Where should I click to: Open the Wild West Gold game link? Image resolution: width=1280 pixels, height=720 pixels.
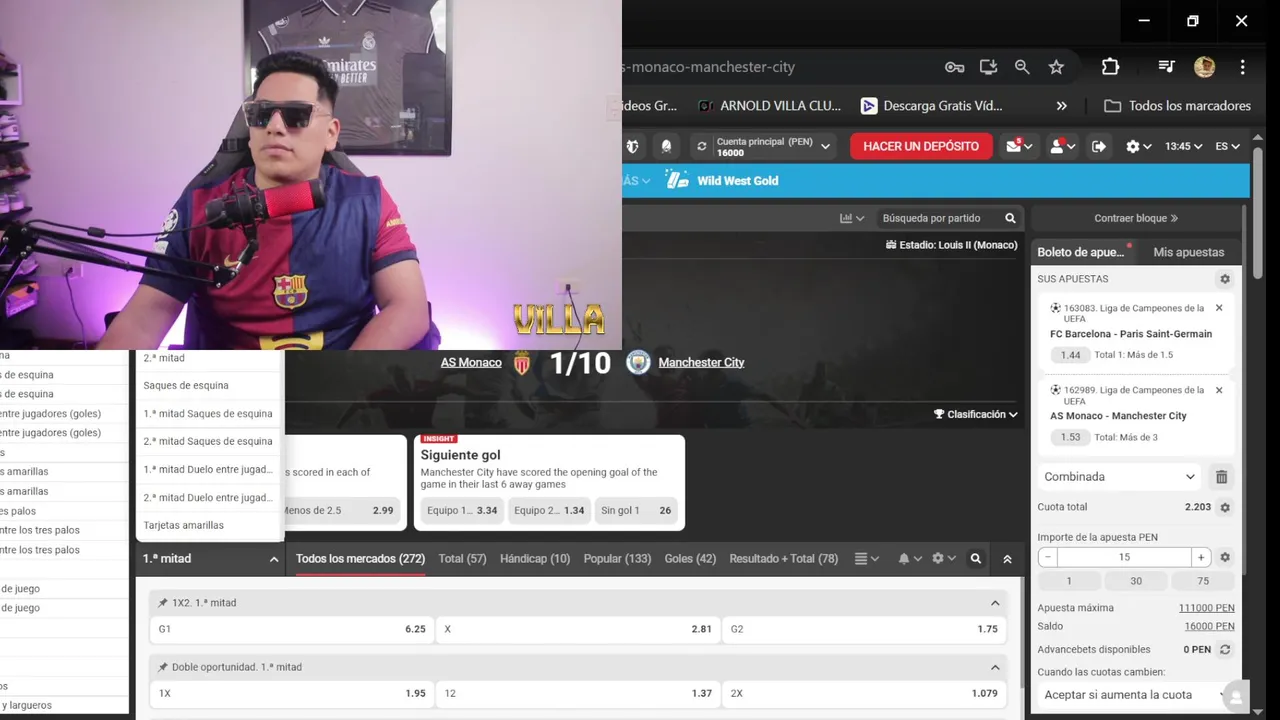point(737,181)
